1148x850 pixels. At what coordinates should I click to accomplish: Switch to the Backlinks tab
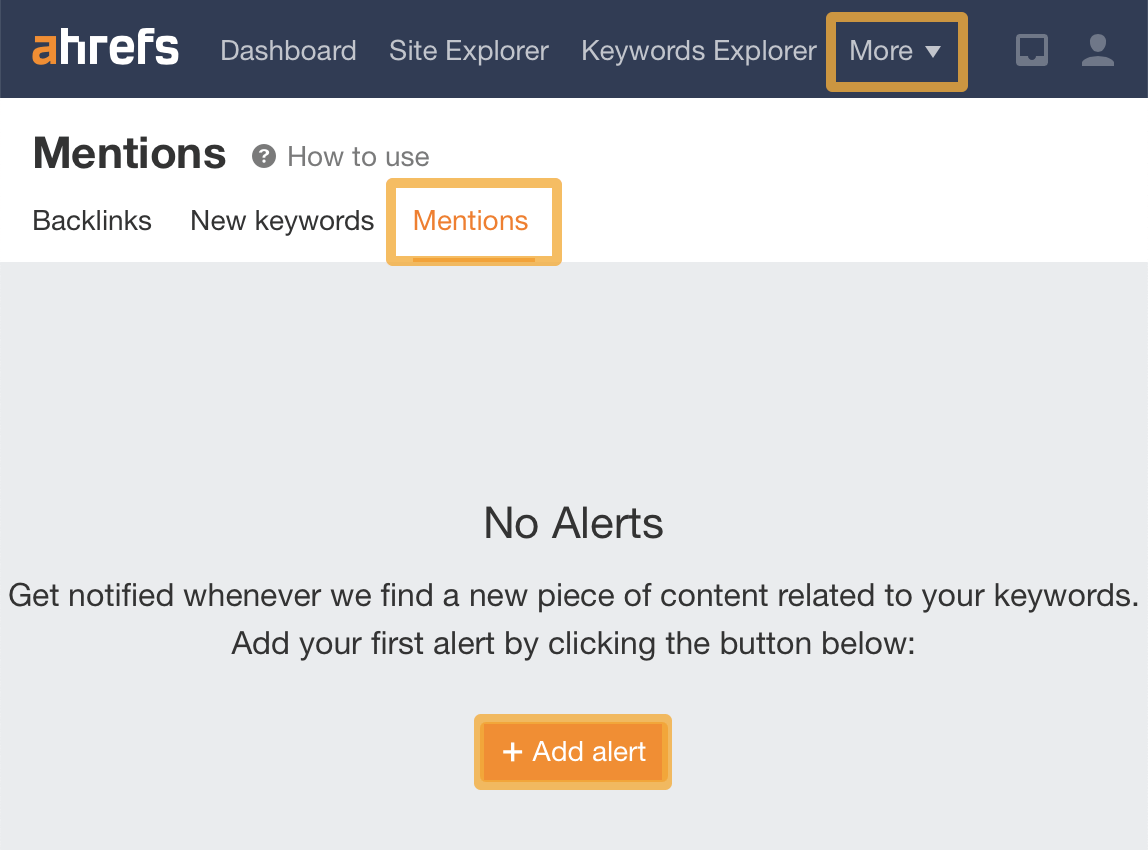pos(91,220)
